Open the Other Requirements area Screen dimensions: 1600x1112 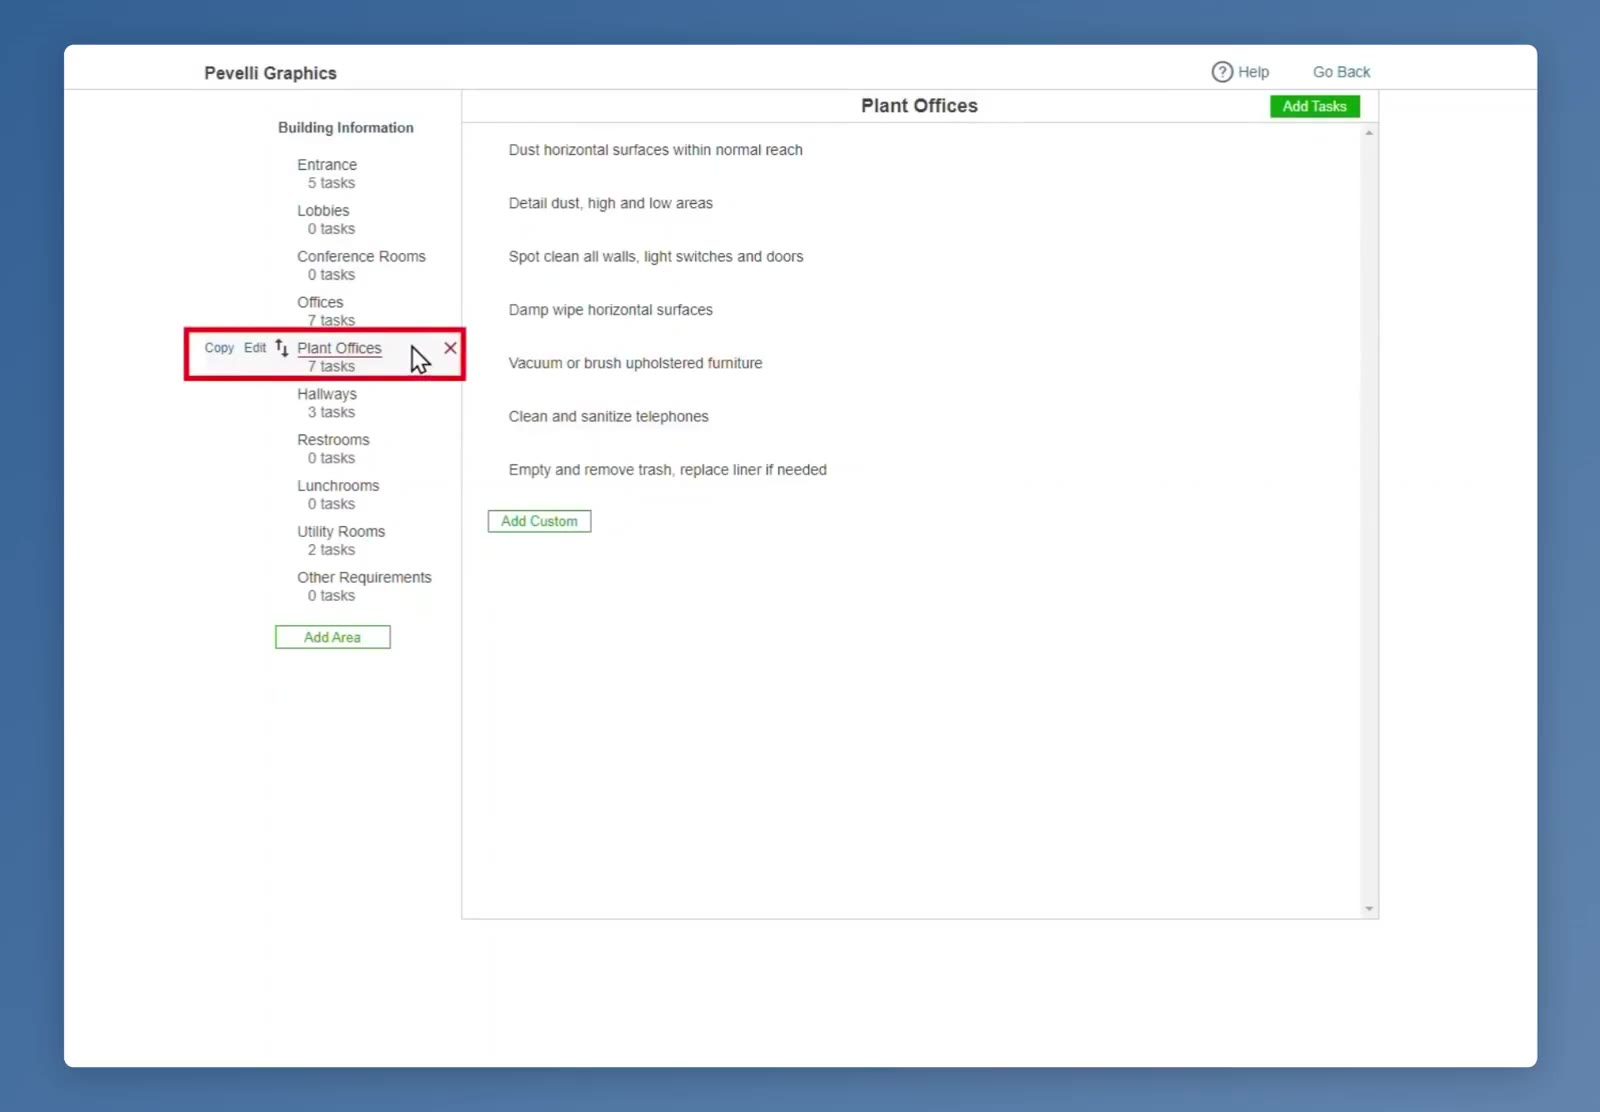tap(364, 578)
